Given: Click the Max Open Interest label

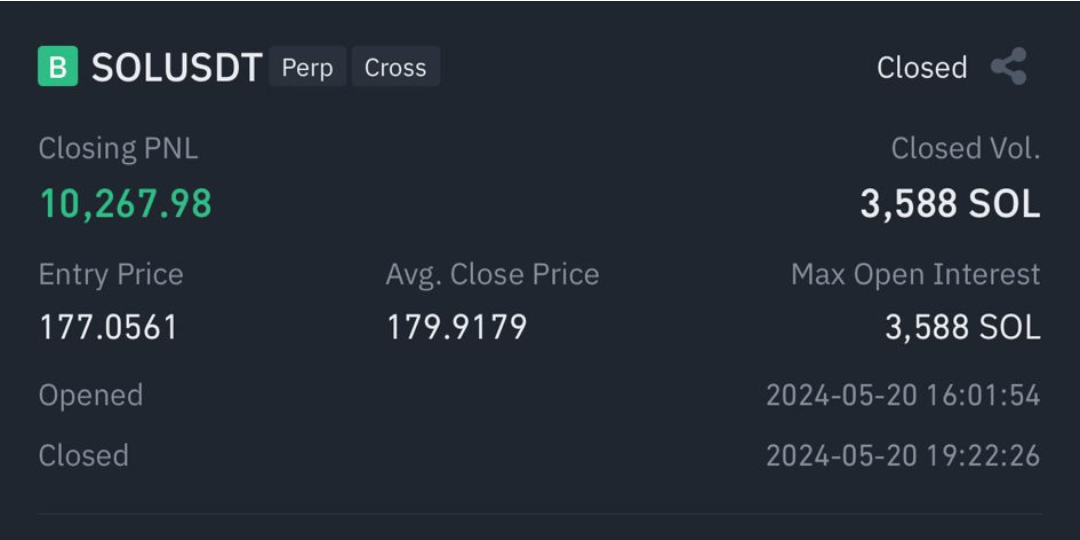Looking at the screenshot, I should pyautogui.click(x=915, y=274).
